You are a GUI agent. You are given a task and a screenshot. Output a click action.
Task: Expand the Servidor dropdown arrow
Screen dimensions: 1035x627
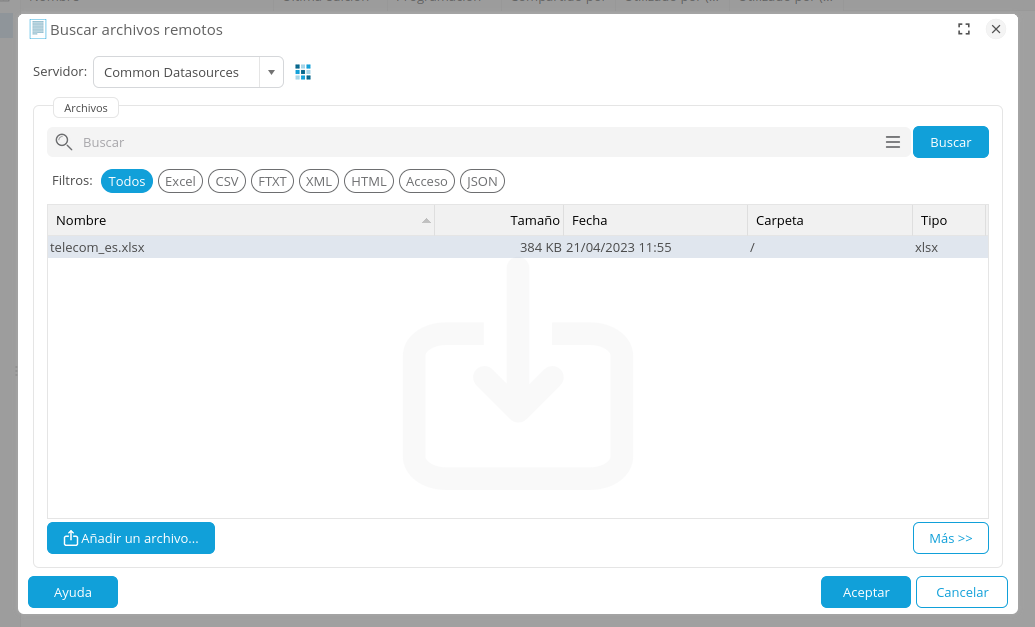[271, 72]
